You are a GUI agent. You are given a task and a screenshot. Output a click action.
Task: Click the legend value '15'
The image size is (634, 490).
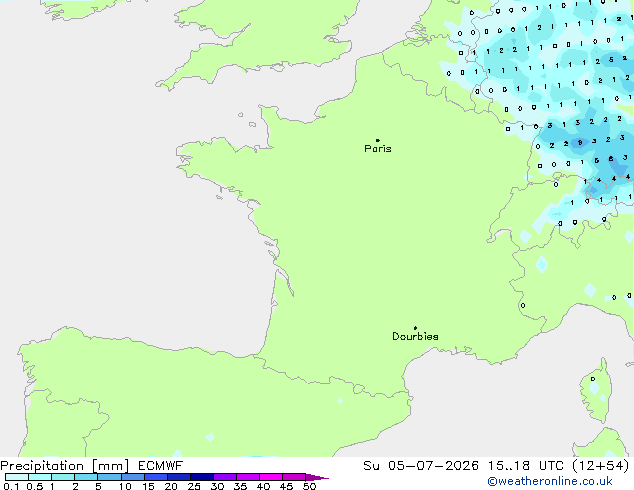click(x=148, y=486)
